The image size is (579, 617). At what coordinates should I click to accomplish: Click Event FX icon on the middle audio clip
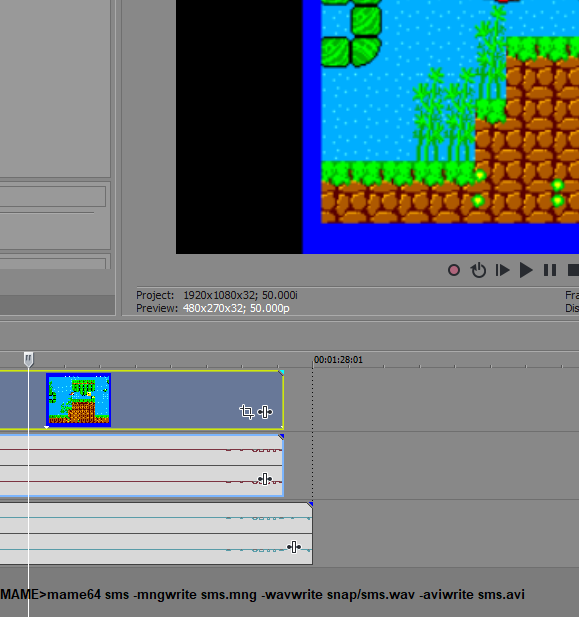pyautogui.click(x=265, y=479)
